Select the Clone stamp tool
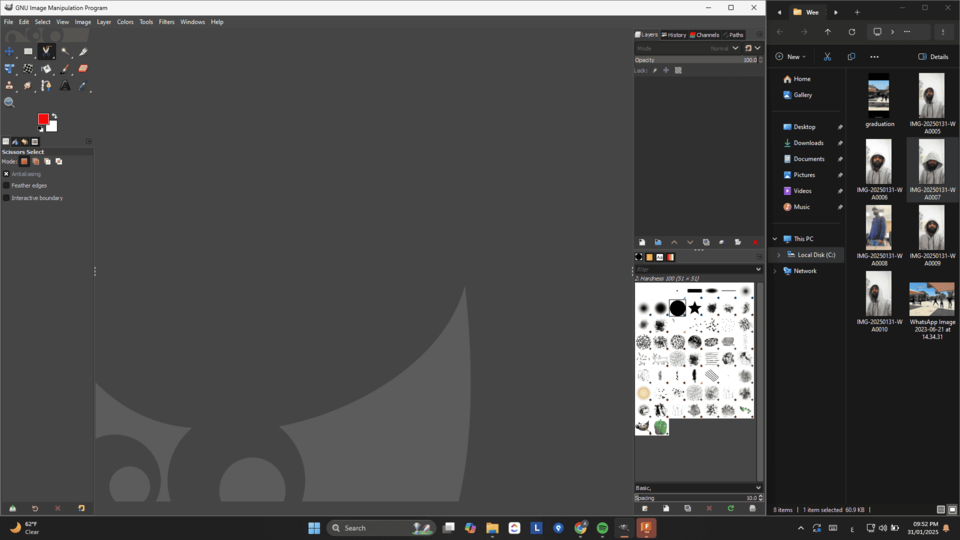The width and height of the screenshot is (960, 540). [9, 86]
